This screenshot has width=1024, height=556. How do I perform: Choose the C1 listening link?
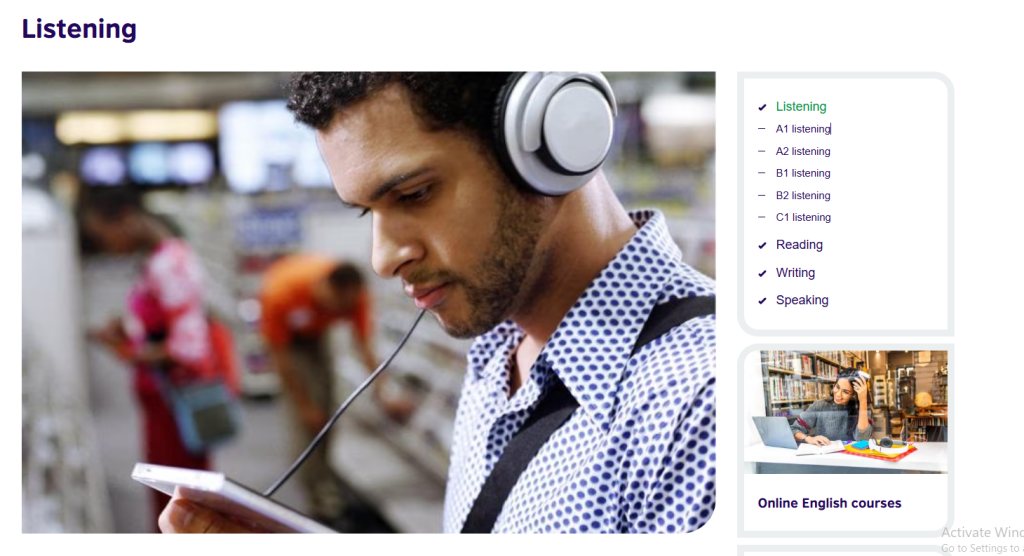click(803, 218)
